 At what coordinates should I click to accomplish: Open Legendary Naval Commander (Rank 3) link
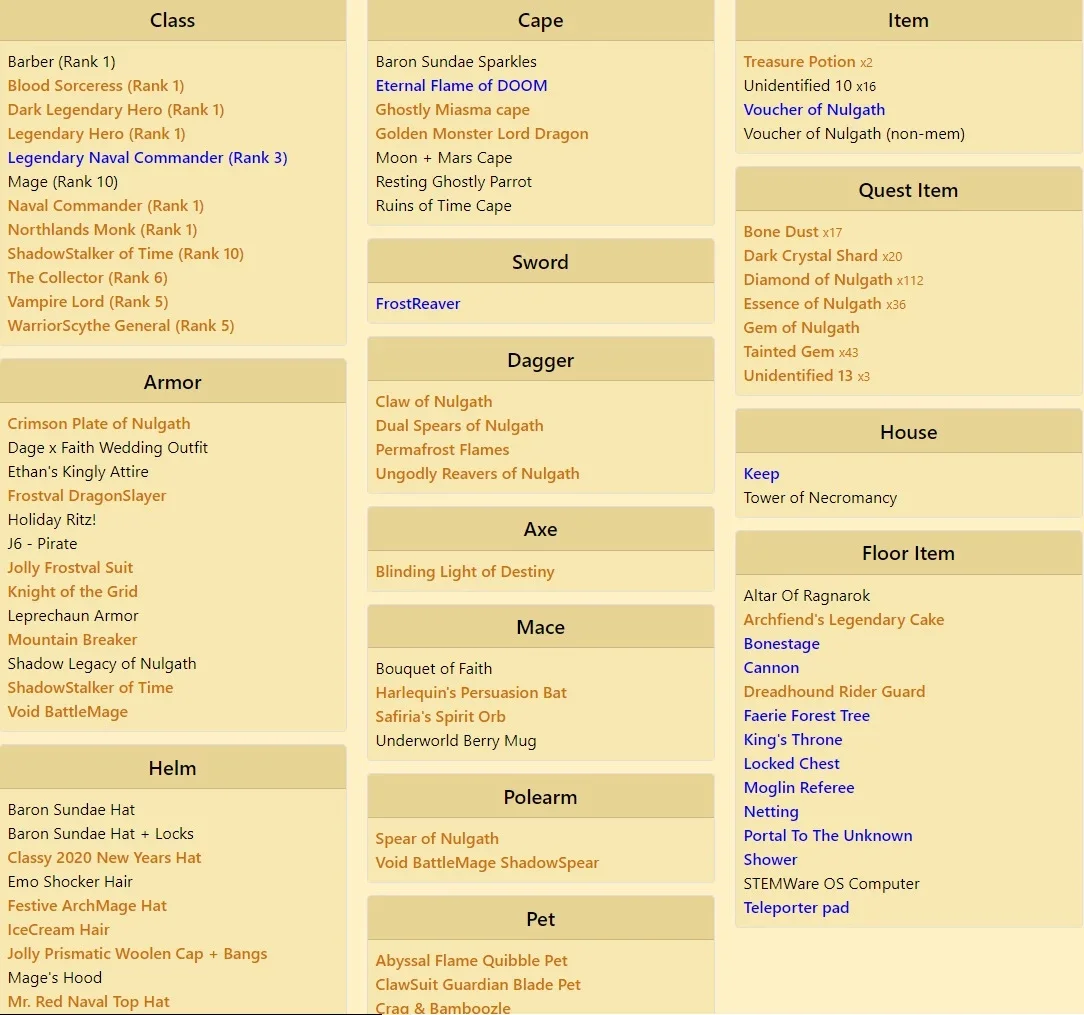click(147, 158)
